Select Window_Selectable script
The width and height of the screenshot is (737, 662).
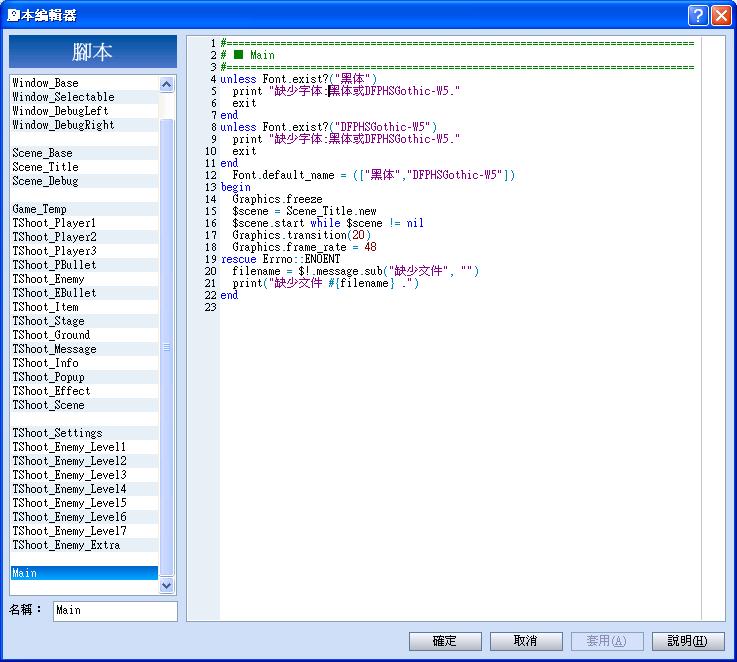pyautogui.click(x=84, y=97)
